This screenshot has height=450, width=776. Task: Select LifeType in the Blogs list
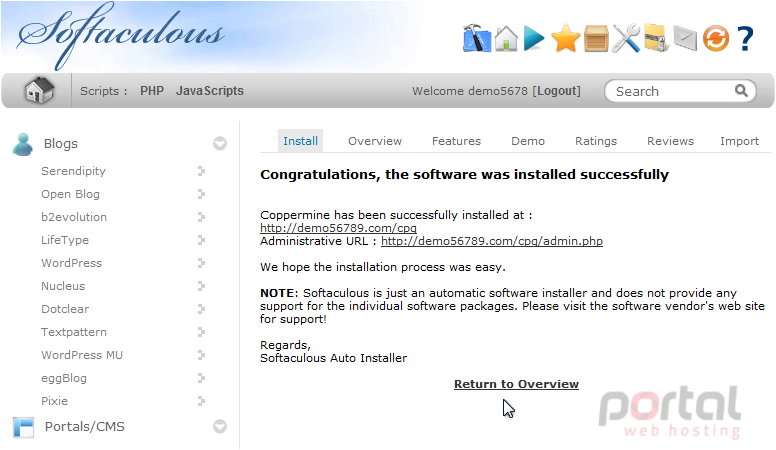[65, 240]
